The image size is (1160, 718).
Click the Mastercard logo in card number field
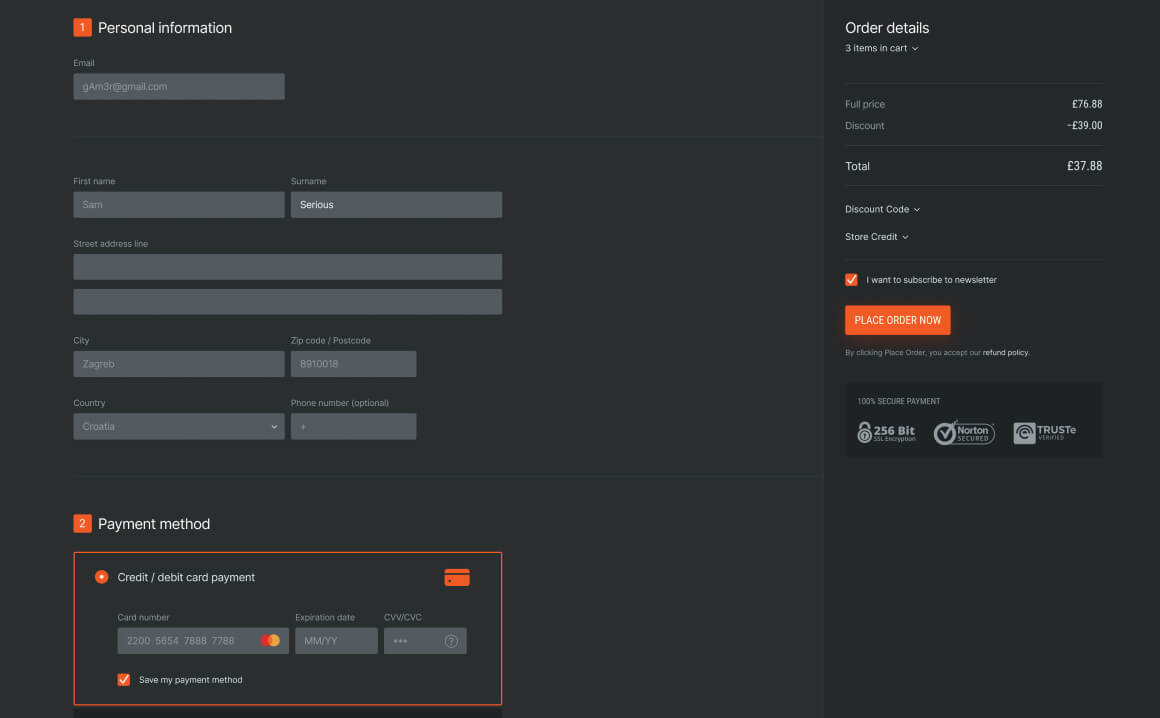[x=271, y=640]
